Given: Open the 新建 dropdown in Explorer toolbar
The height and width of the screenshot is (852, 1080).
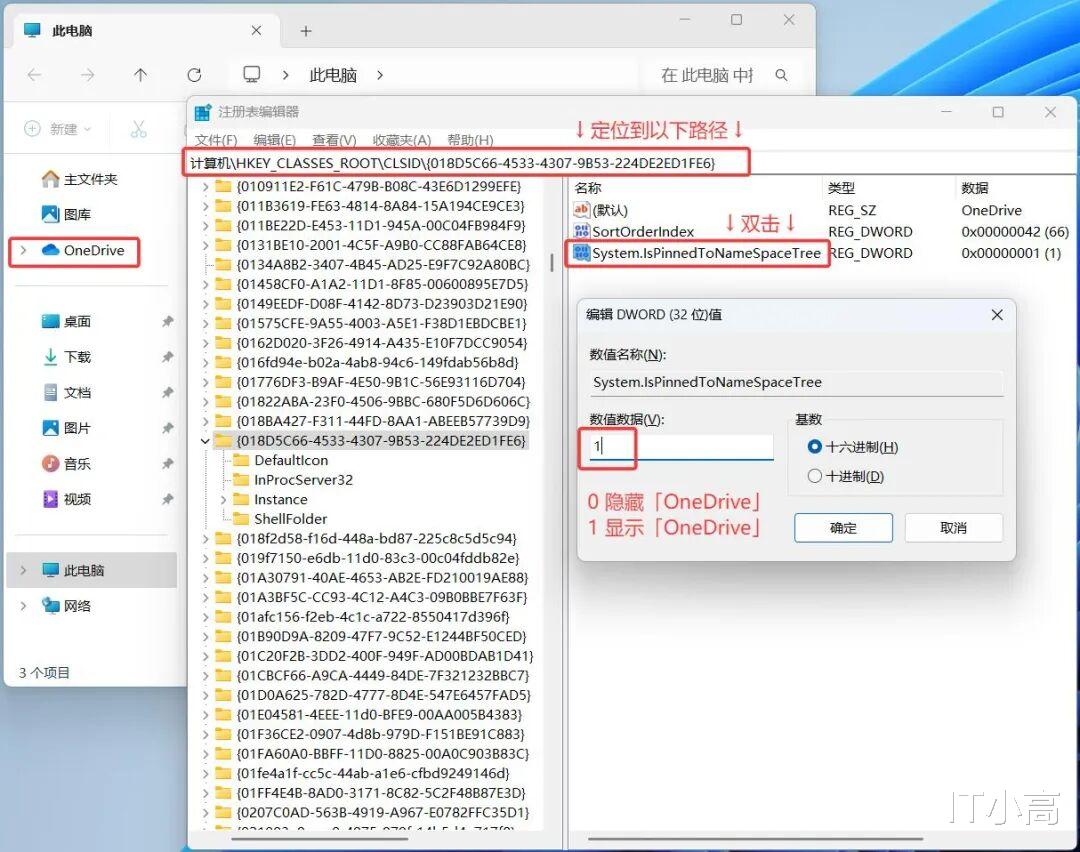Looking at the screenshot, I should point(58,129).
